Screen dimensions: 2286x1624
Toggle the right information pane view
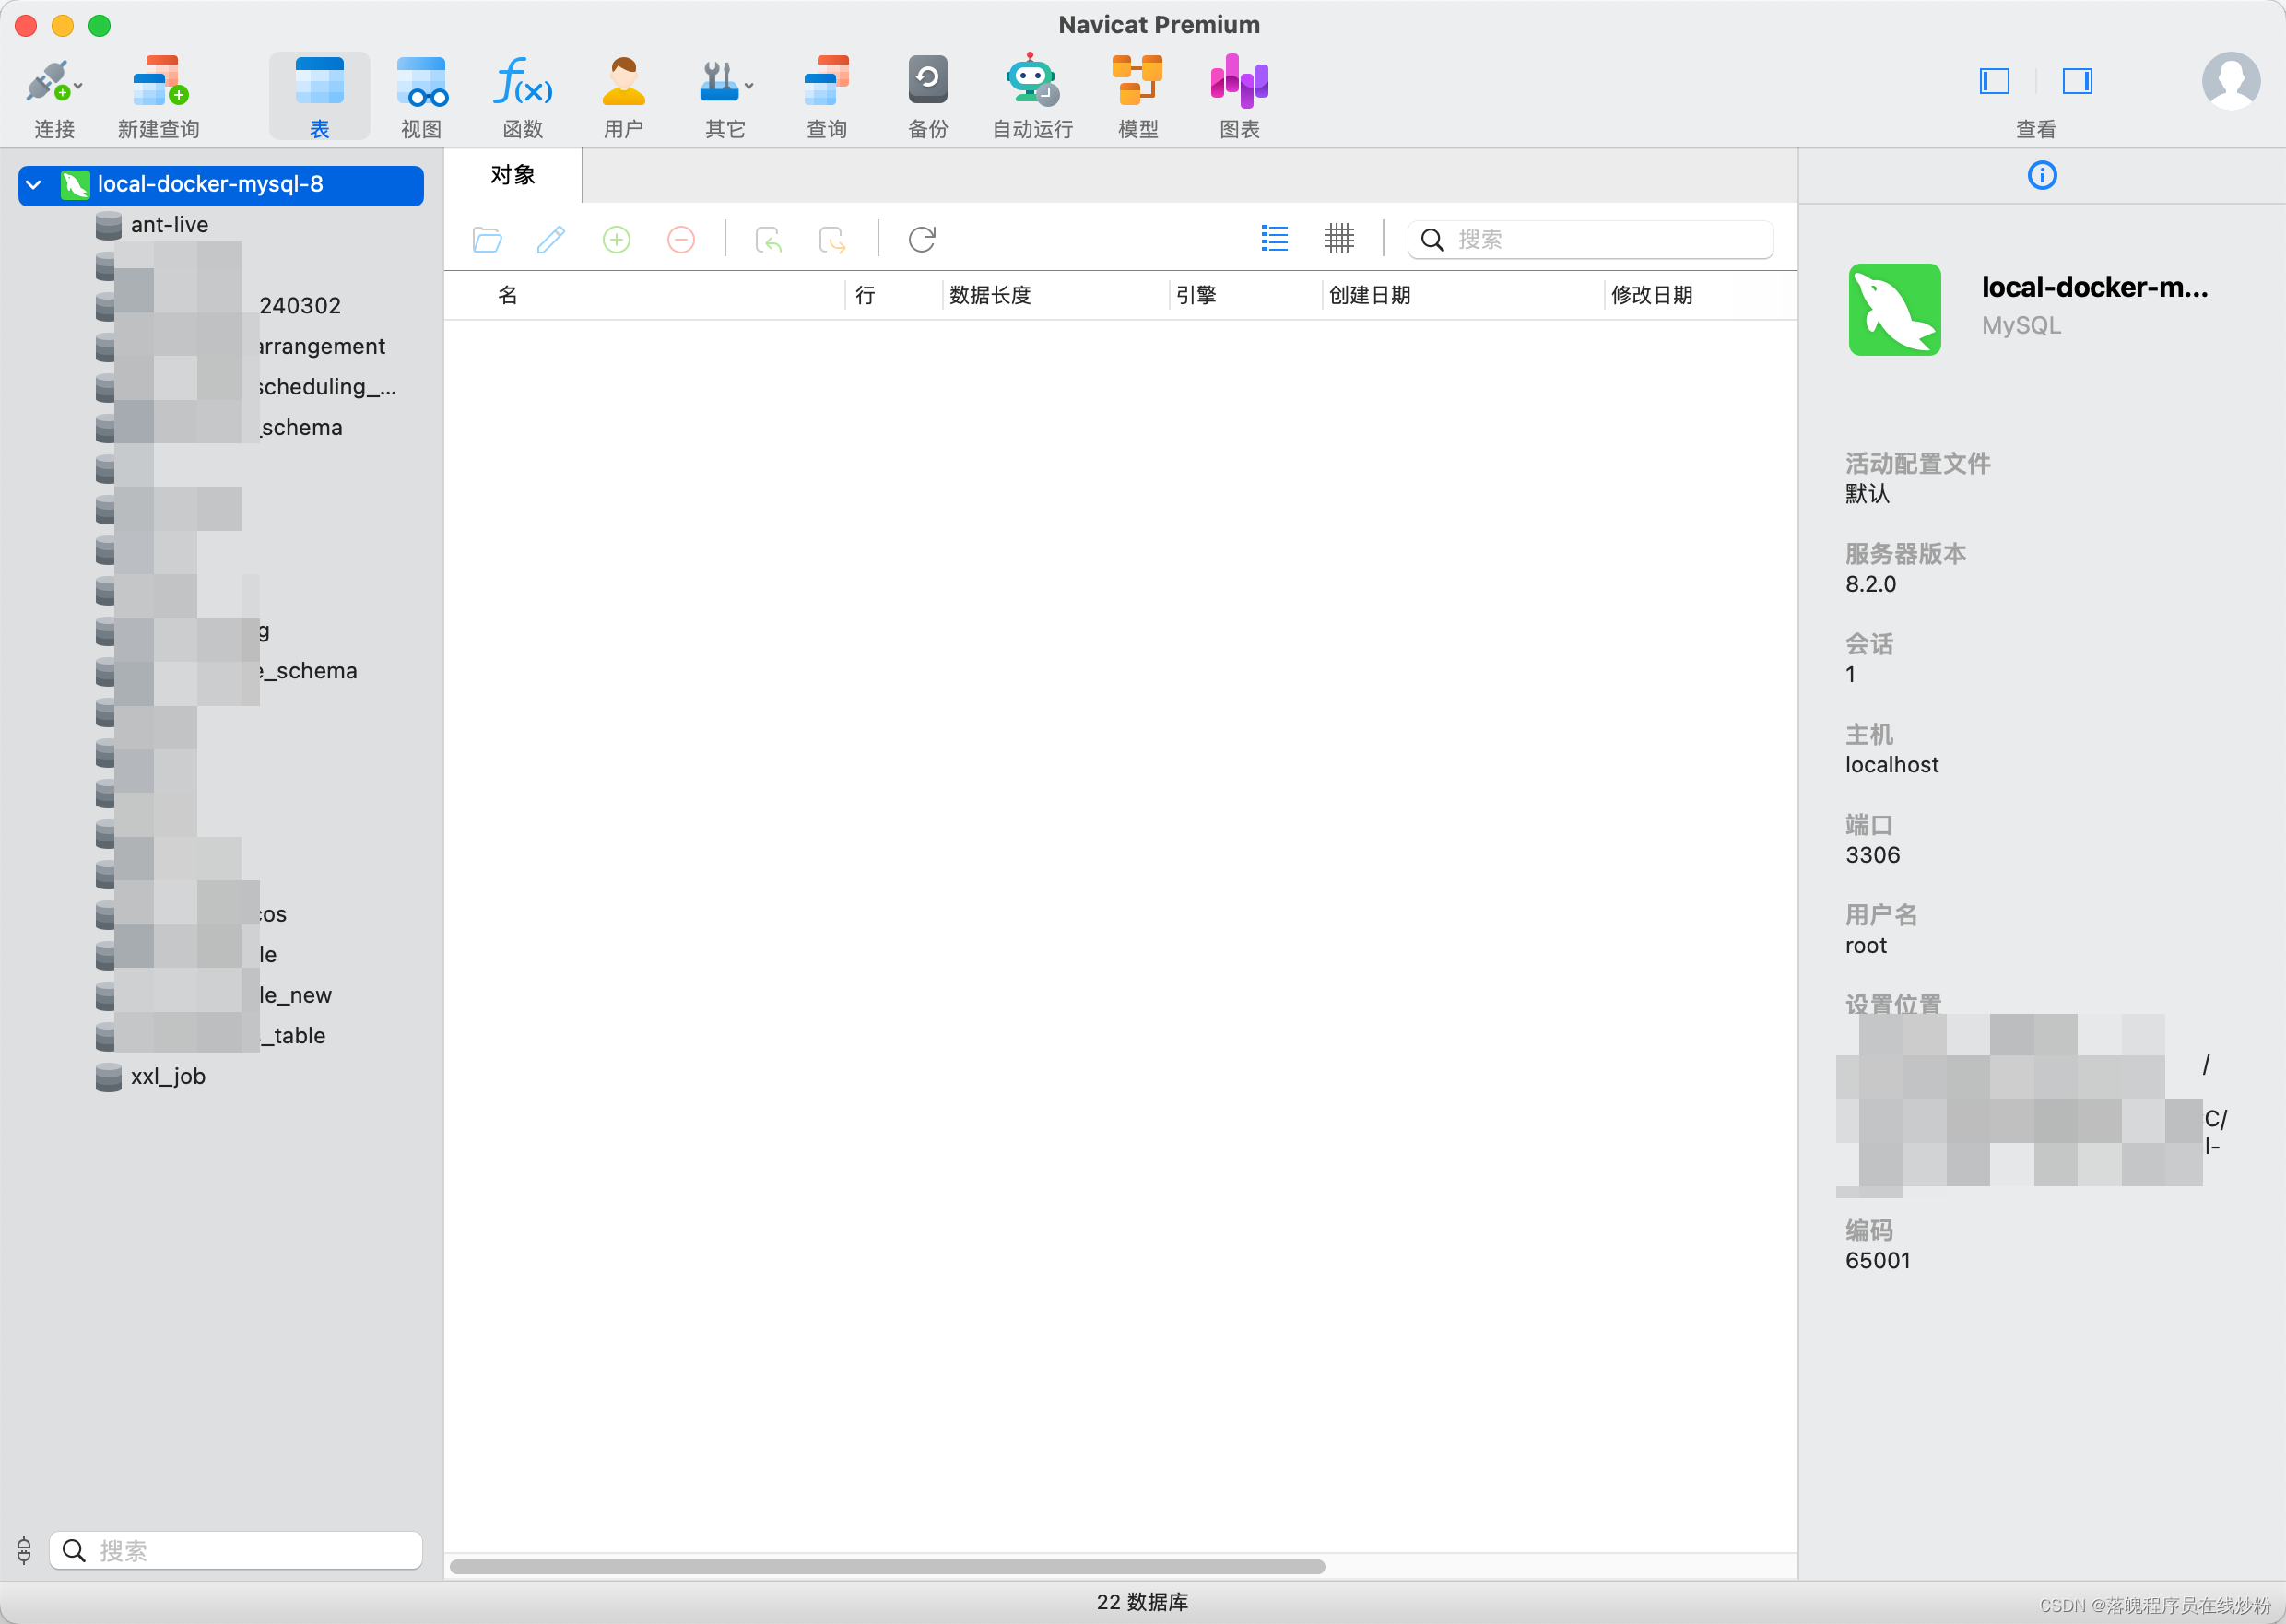click(2077, 81)
